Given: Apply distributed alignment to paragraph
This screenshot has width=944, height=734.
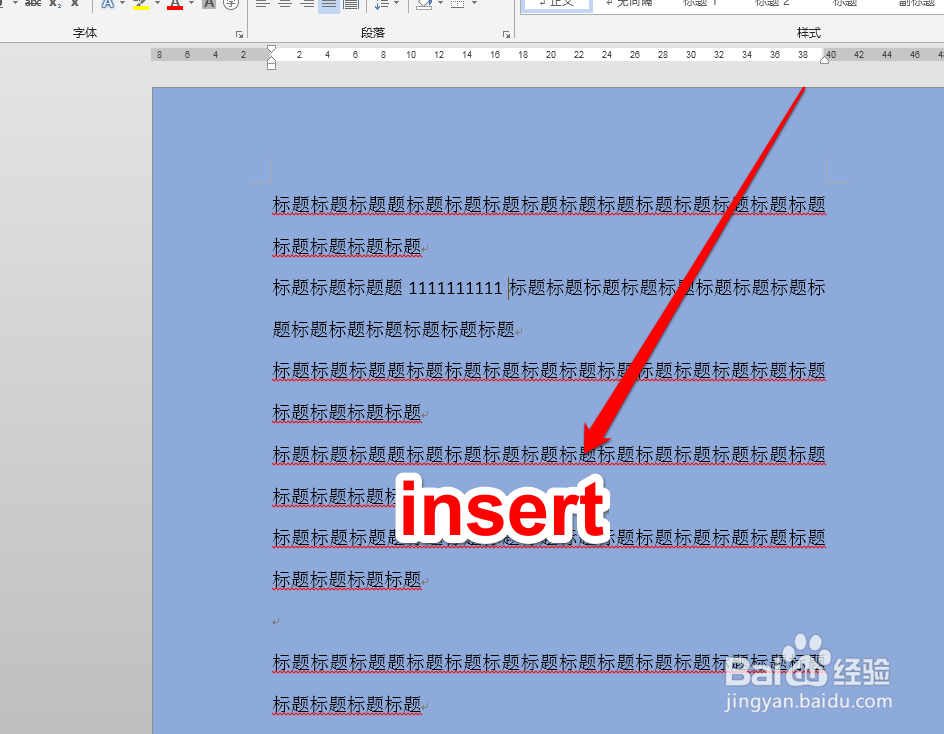Looking at the screenshot, I should click(x=351, y=4).
